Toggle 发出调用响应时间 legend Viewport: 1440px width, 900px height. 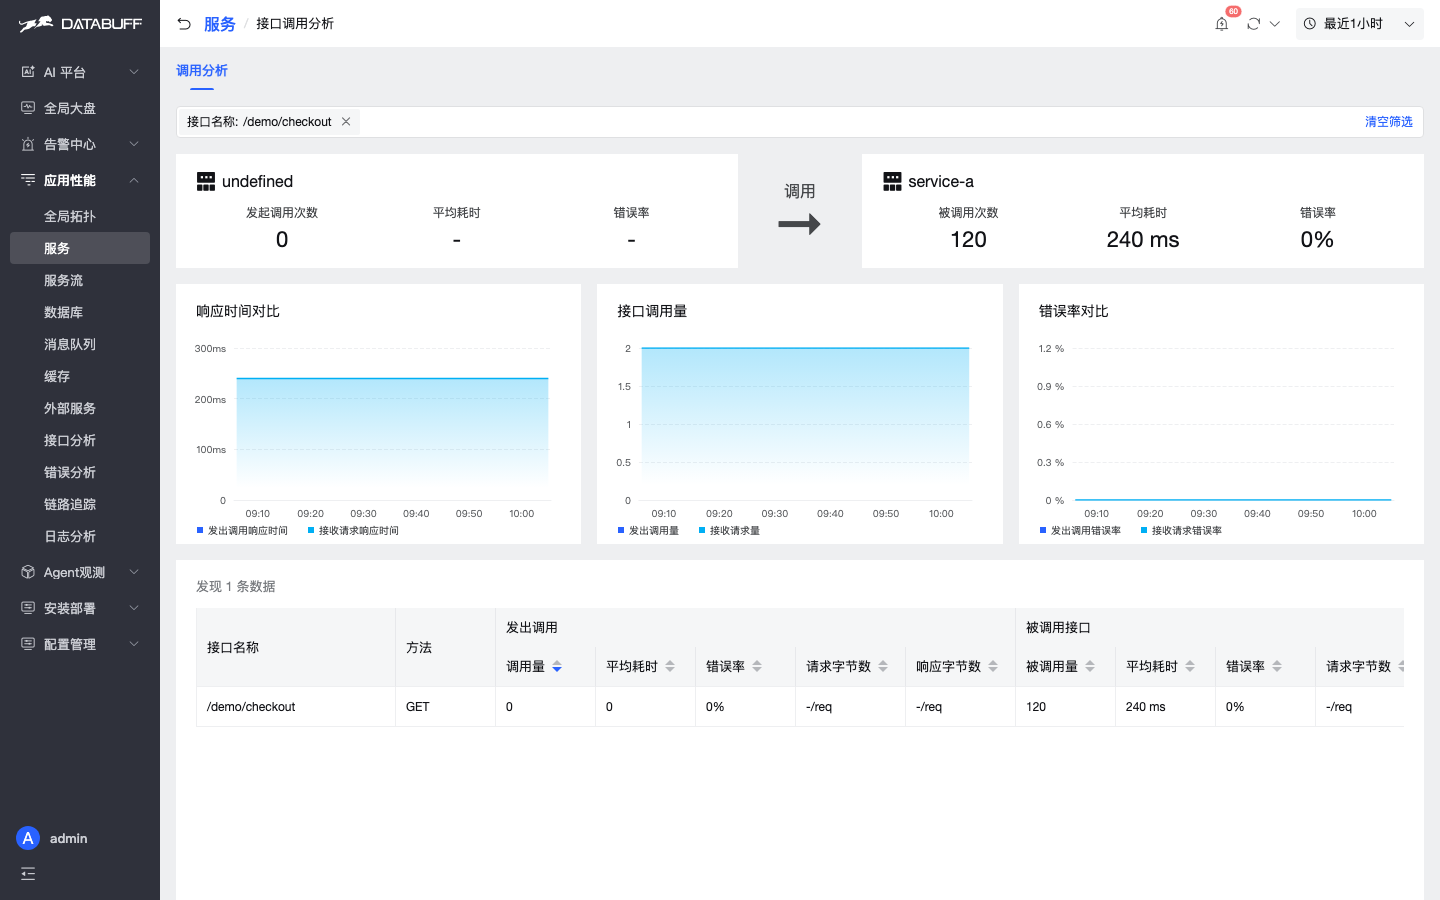pos(242,531)
